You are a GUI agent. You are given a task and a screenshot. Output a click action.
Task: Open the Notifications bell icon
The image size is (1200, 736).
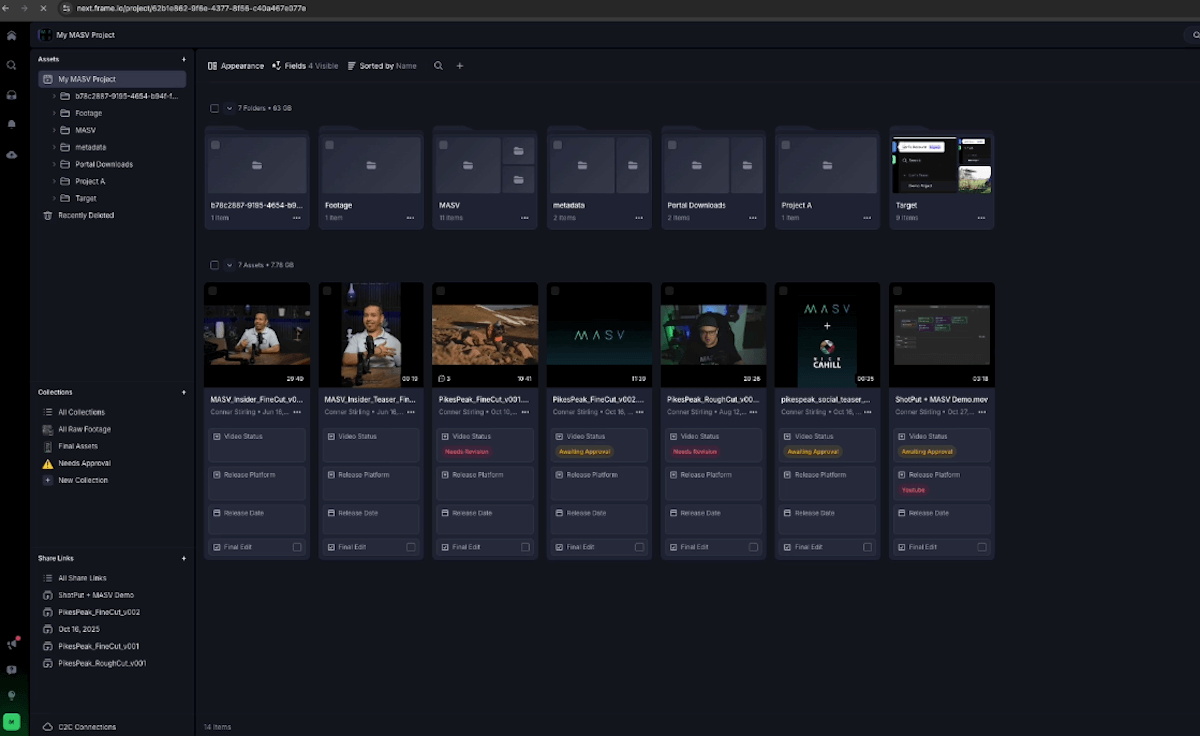point(11,124)
